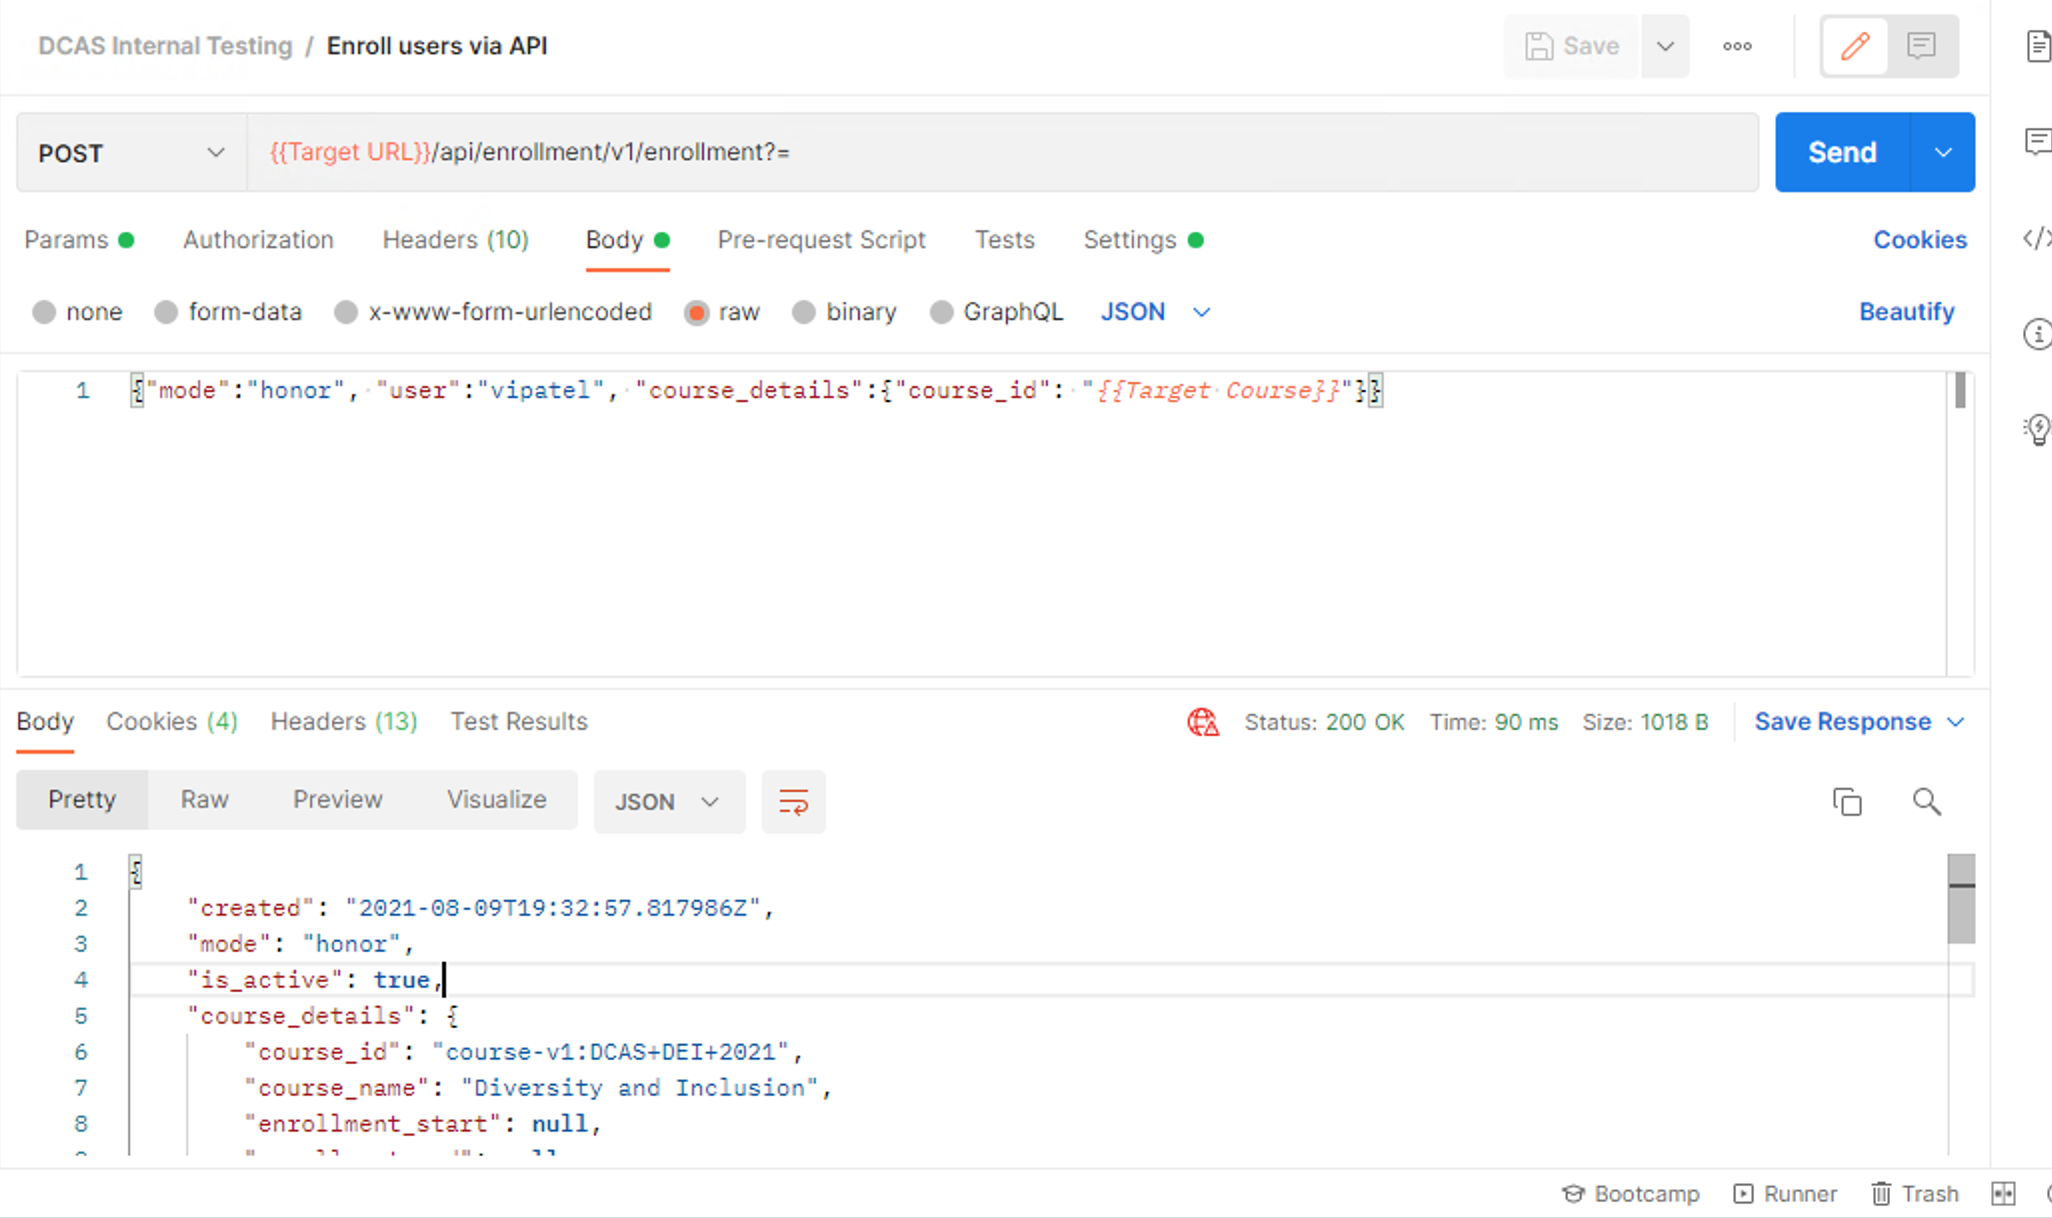Open documentation icon in right sidebar

pyautogui.click(x=2038, y=46)
